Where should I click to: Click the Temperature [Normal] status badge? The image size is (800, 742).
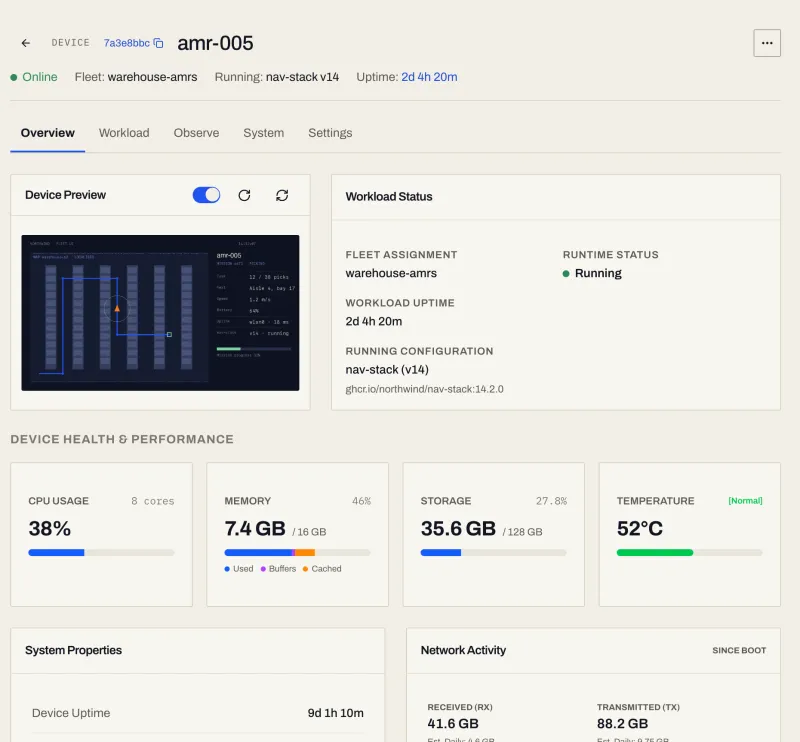(x=745, y=501)
